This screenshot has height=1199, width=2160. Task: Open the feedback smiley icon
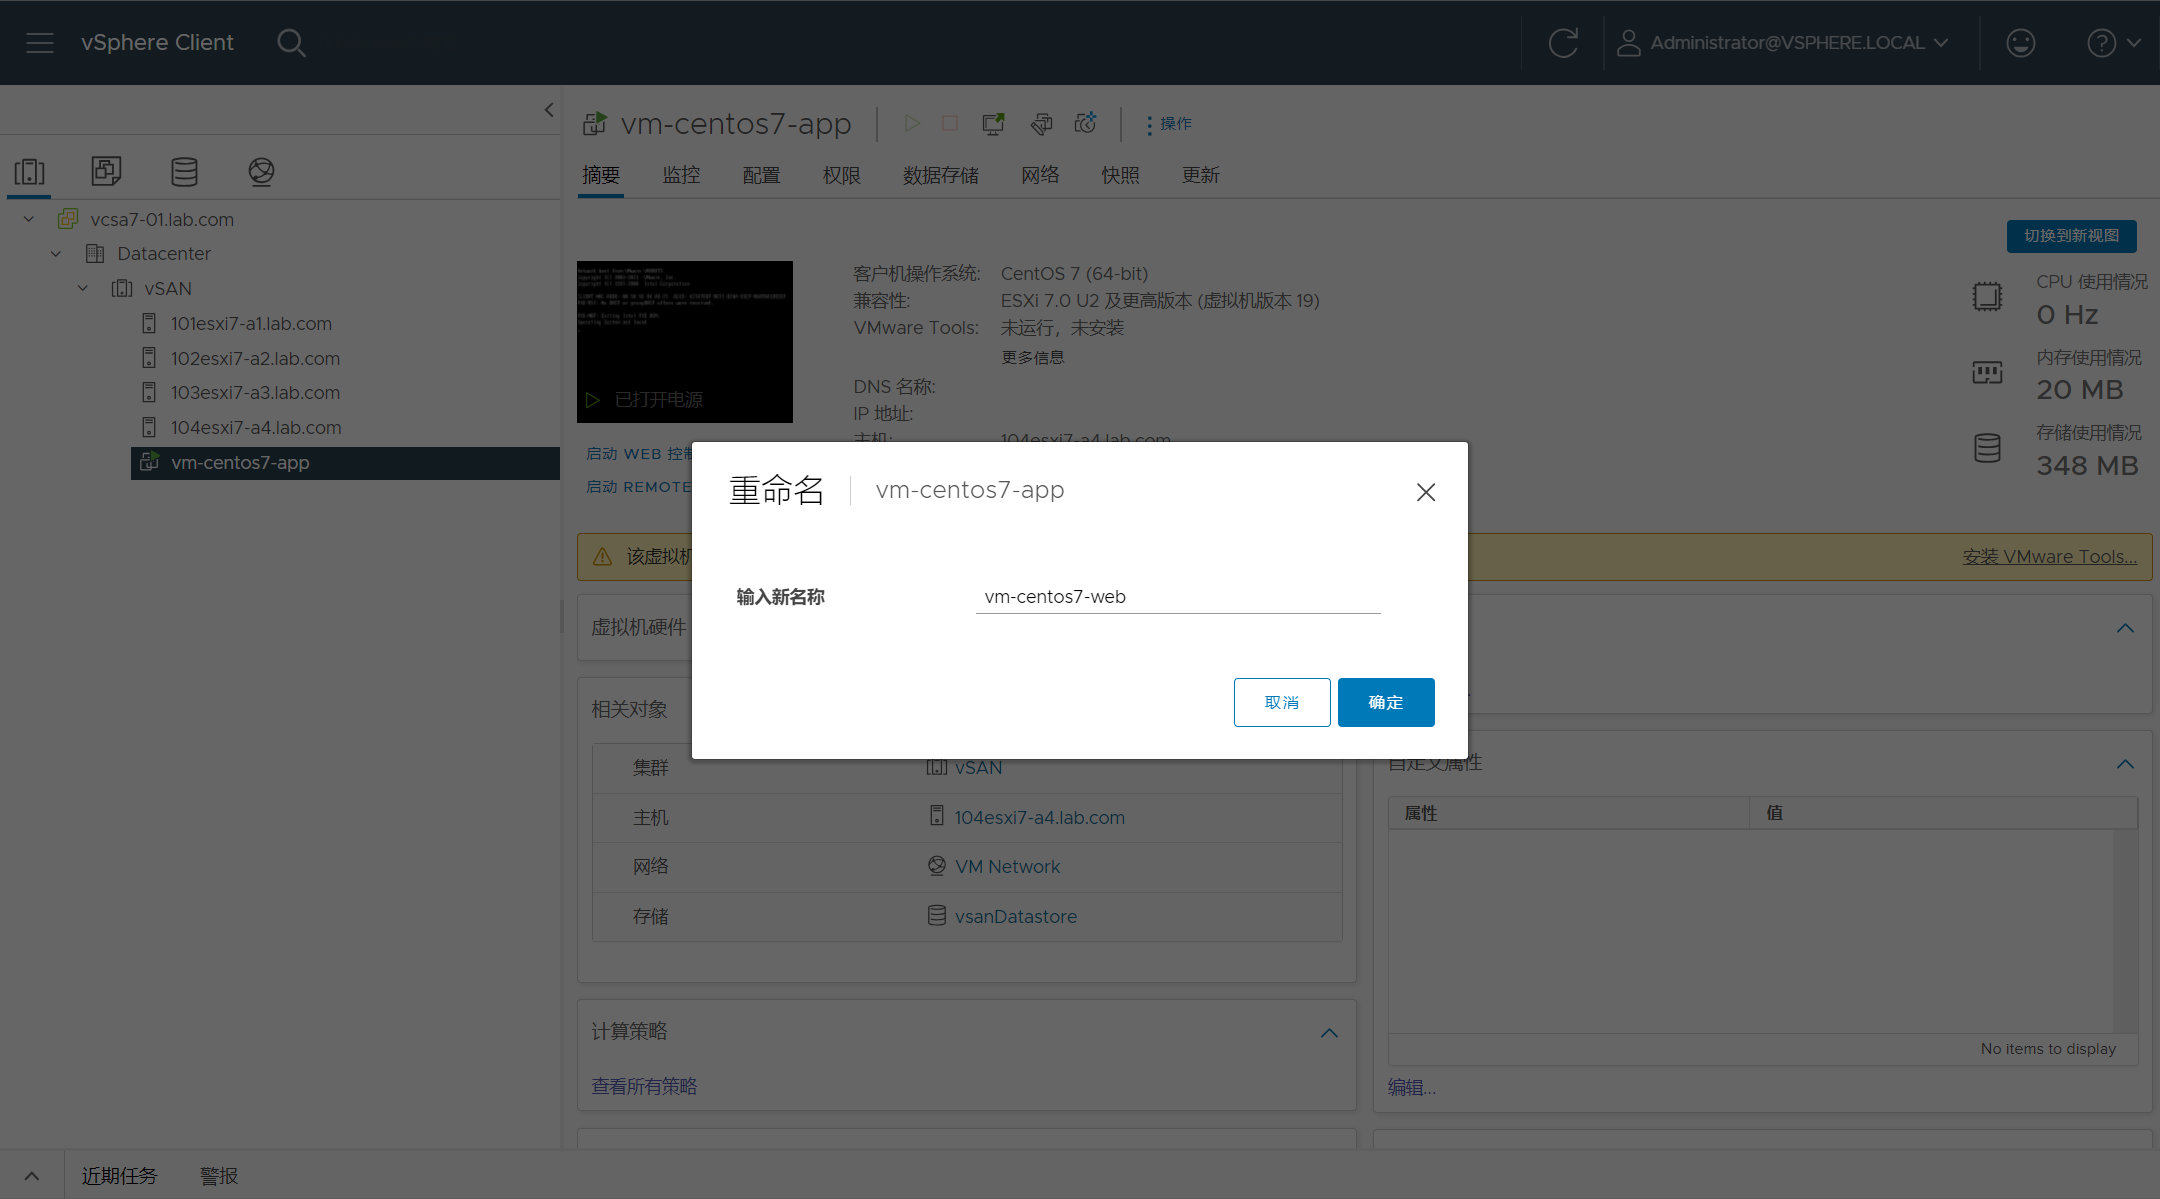tap(2020, 43)
